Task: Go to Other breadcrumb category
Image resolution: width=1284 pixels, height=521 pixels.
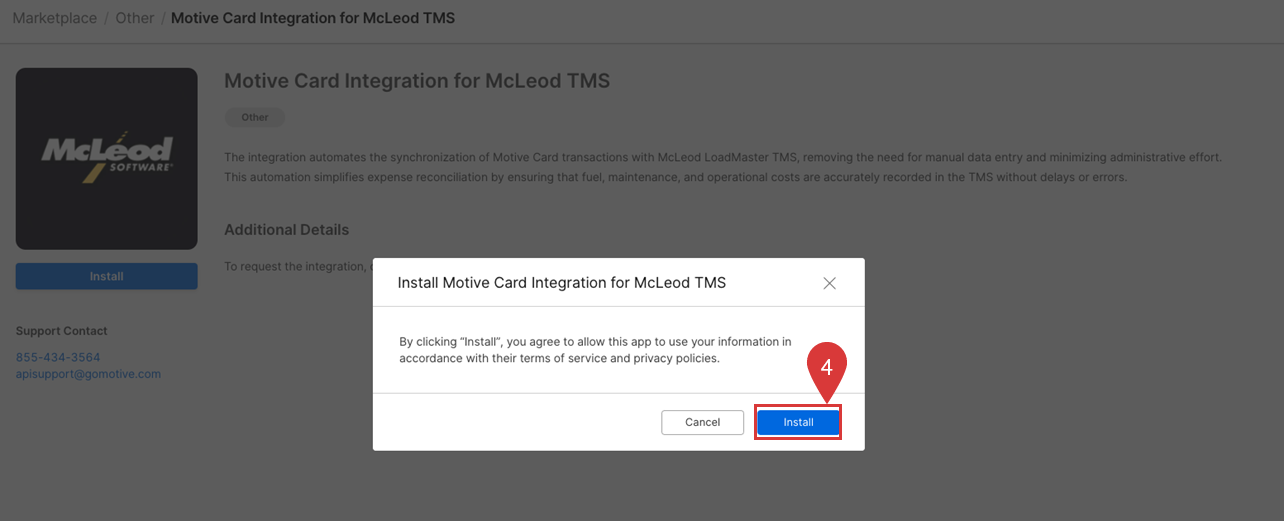Action: pyautogui.click(x=134, y=18)
